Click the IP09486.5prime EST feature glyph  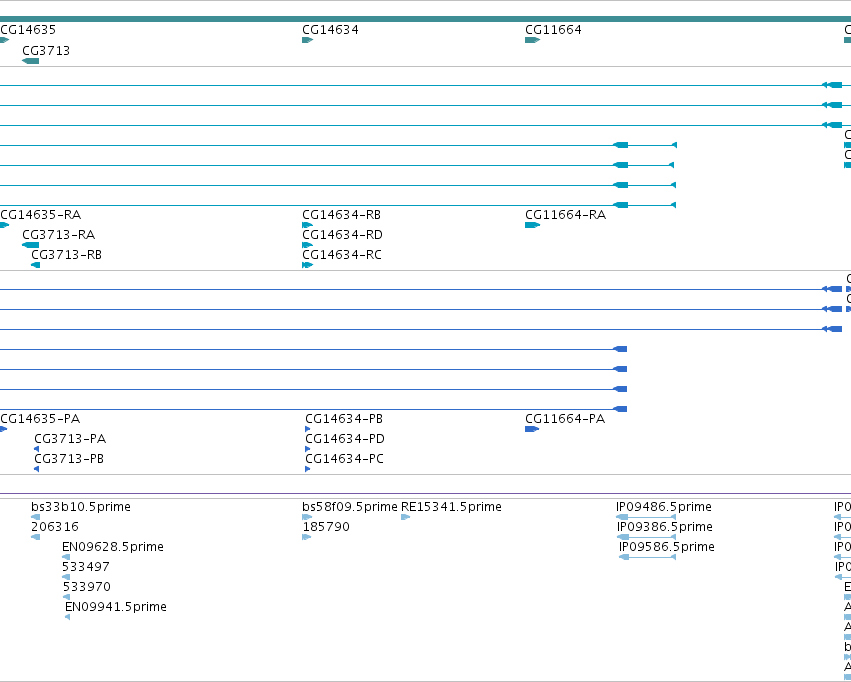[x=646, y=517]
